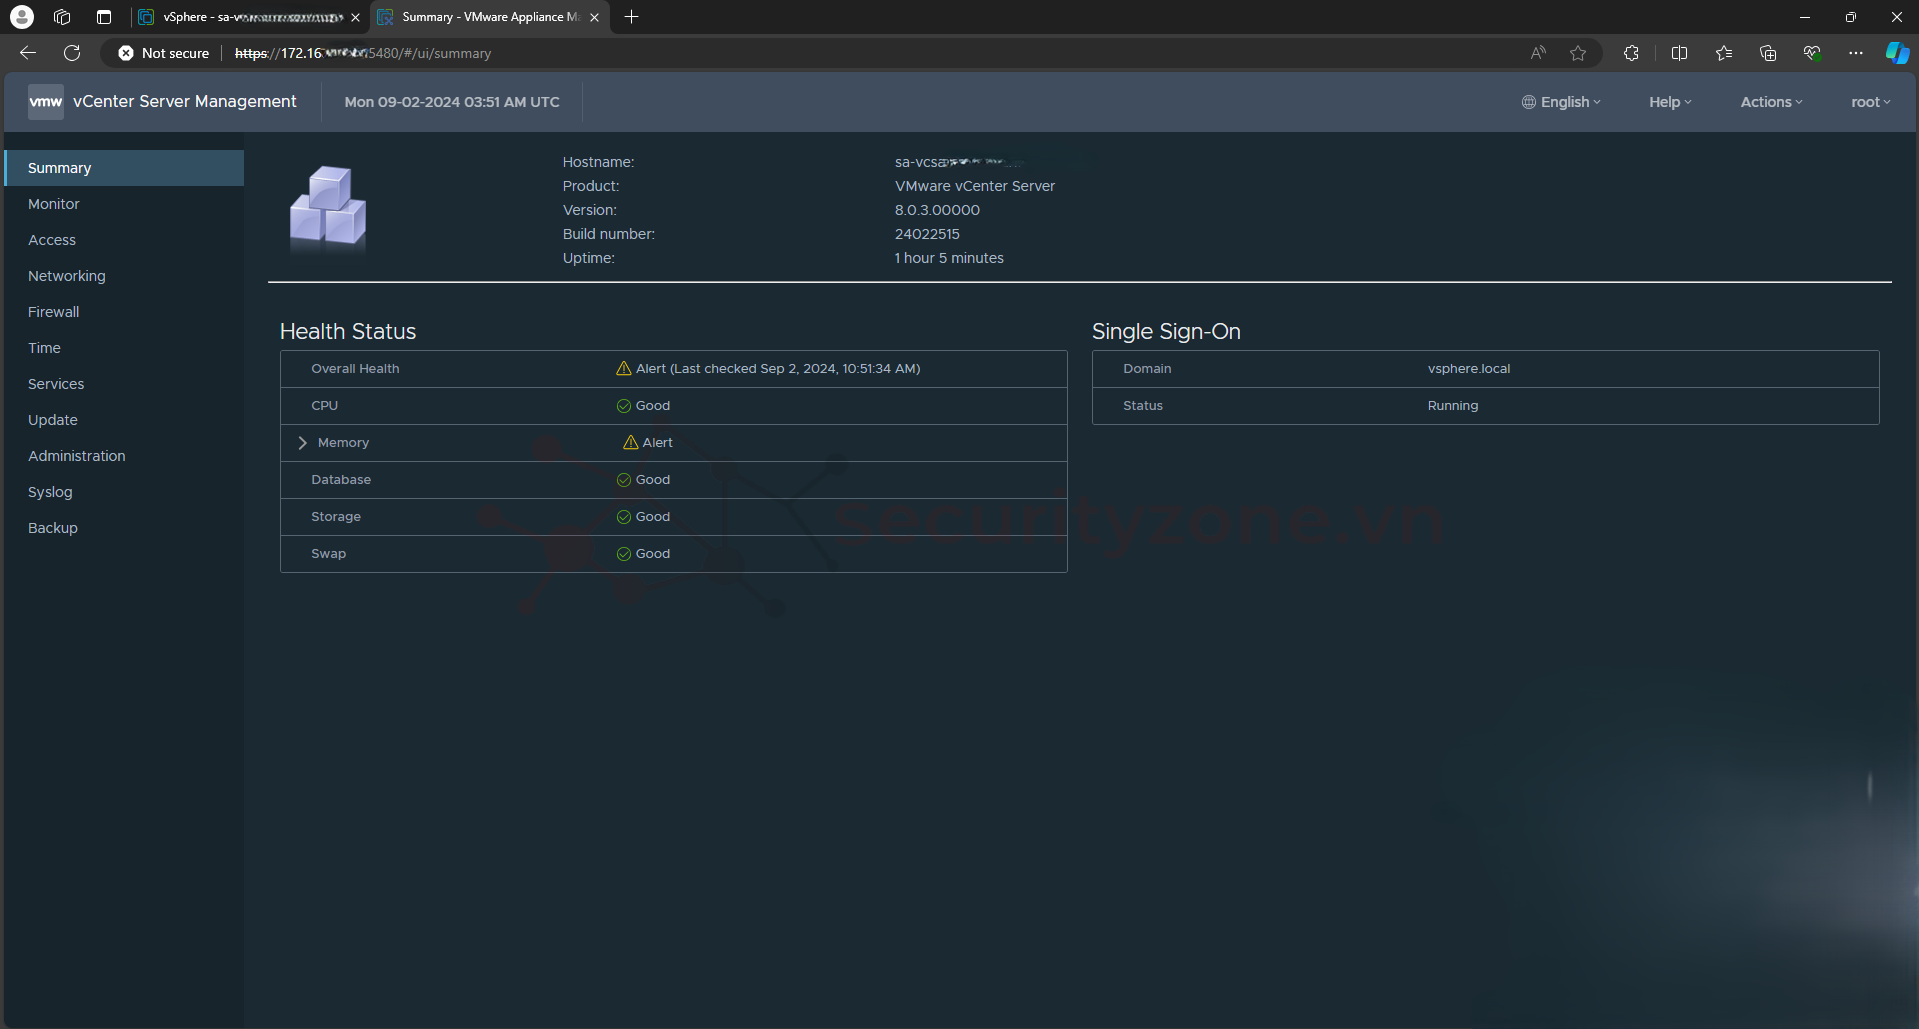Open the workspaces icon in title bar

pos(62,17)
